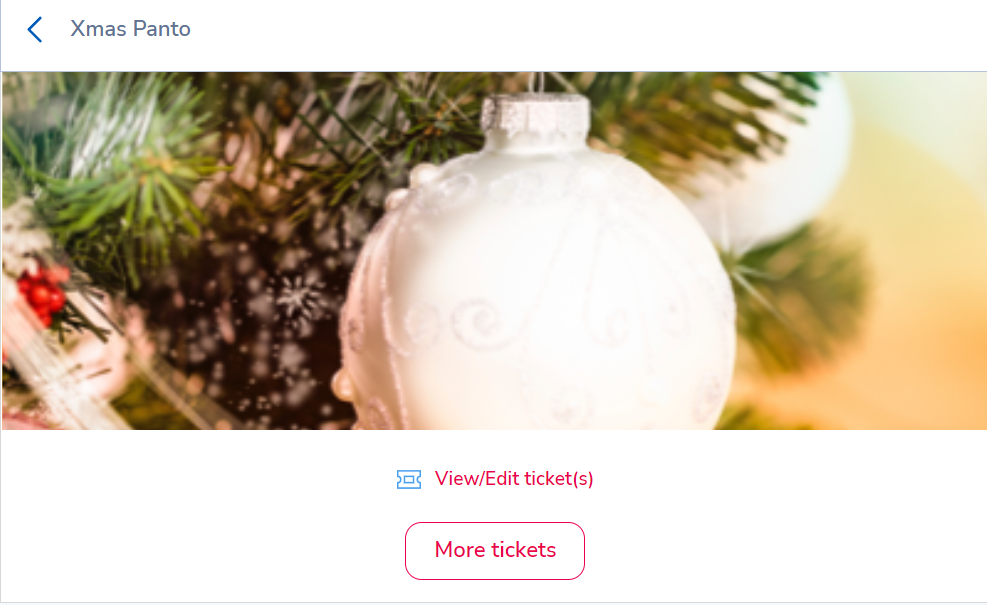Edit tickets via the pink View/Edit text
This screenshot has width=987, height=605.
(514, 479)
